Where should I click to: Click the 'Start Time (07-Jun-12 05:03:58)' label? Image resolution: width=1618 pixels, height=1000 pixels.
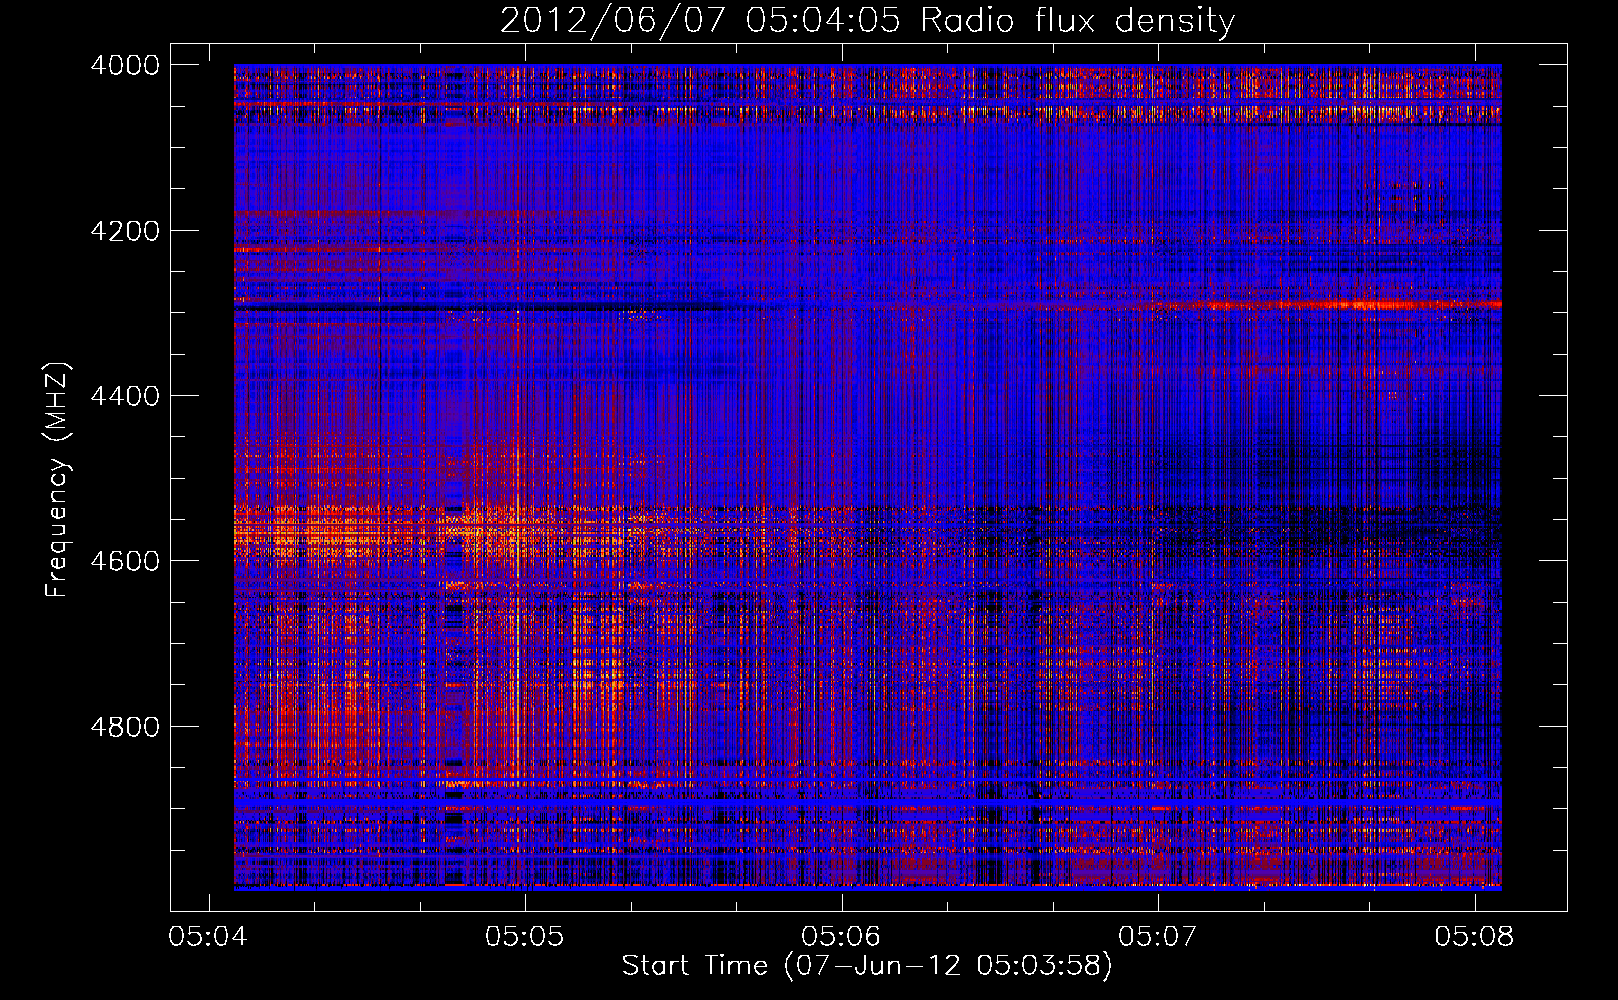pos(867,966)
